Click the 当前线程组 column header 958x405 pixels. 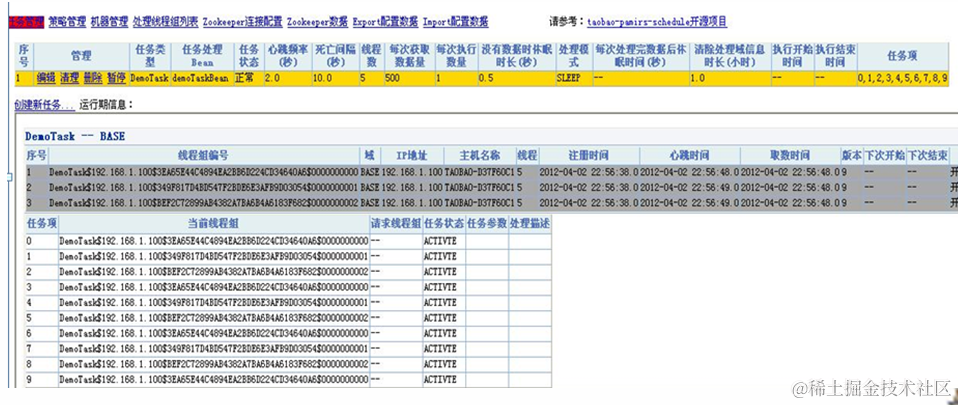[x=213, y=224]
